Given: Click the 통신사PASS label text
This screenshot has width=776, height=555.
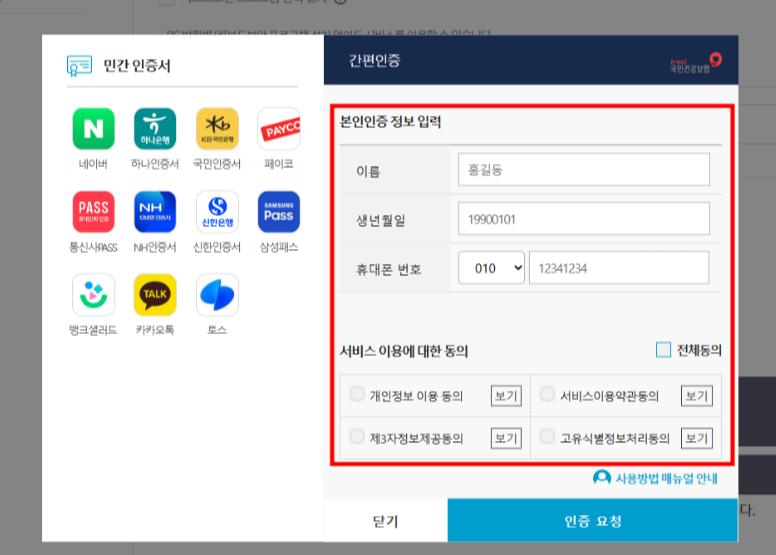Looking at the screenshot, I should (x=93, y=247).
